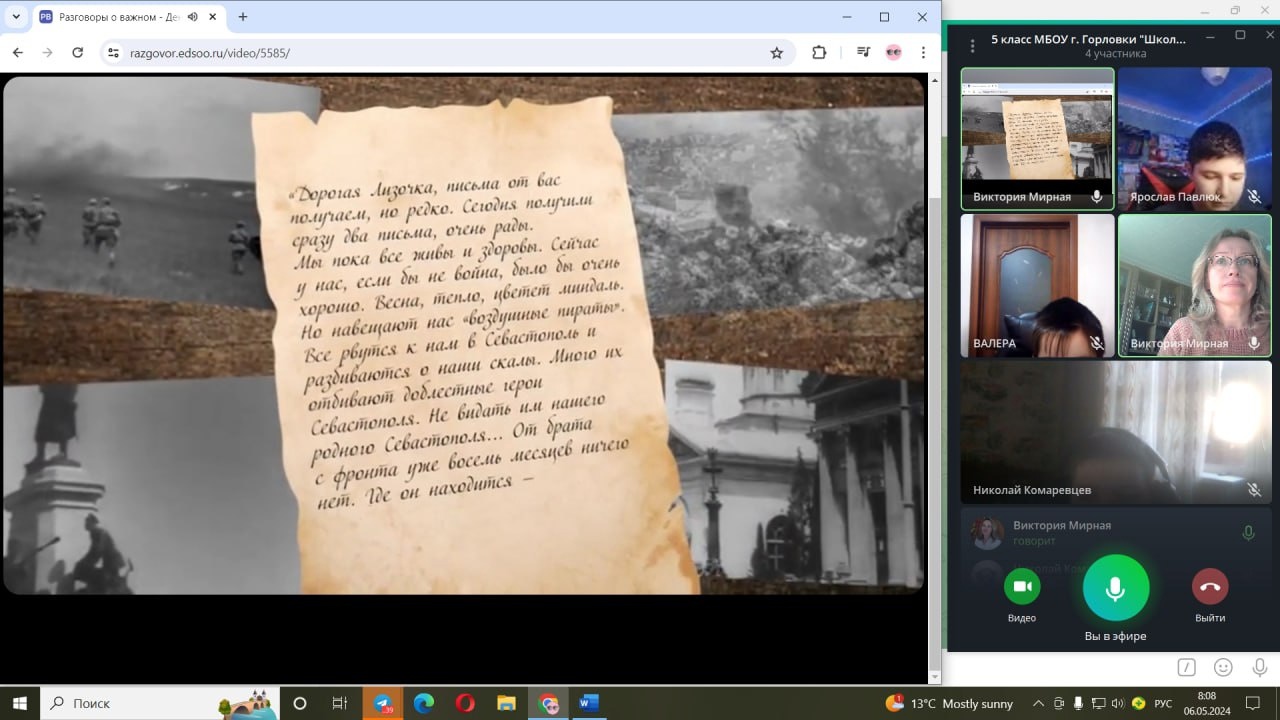Toggle the "Вы в эфире" microphone button
Screen dimensions: 1280x720
point(1116,588)
